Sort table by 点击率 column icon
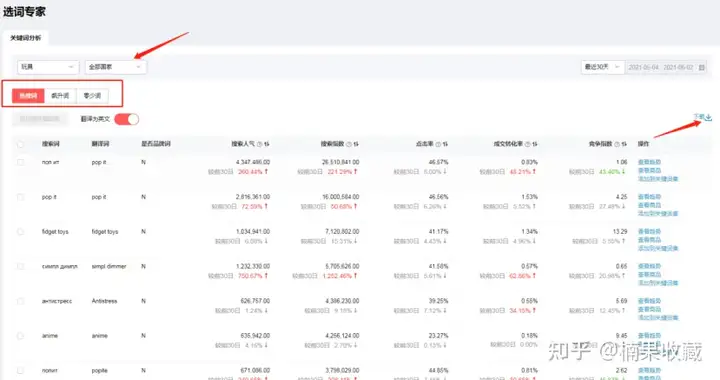The height and width of the screenshot is (380, 720). click(445, 144)
